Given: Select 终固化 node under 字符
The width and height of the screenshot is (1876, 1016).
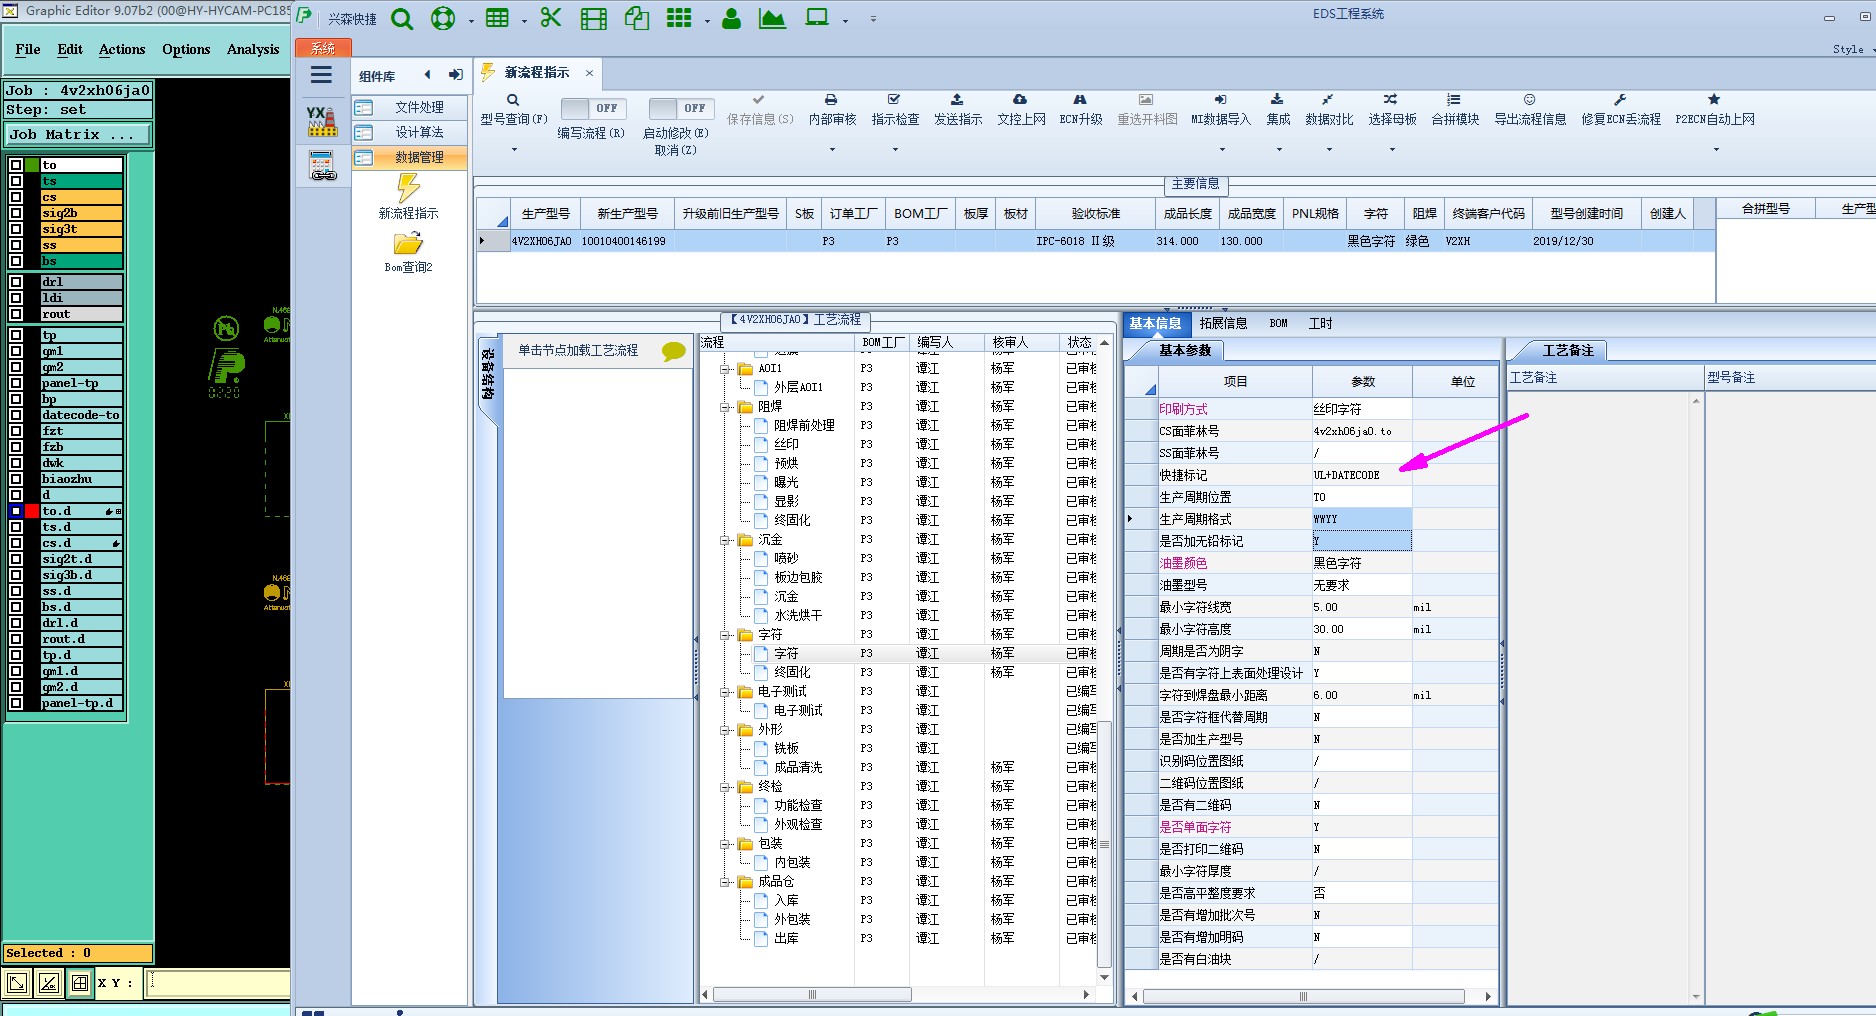Looking at the screenshot, I should 792,672.
